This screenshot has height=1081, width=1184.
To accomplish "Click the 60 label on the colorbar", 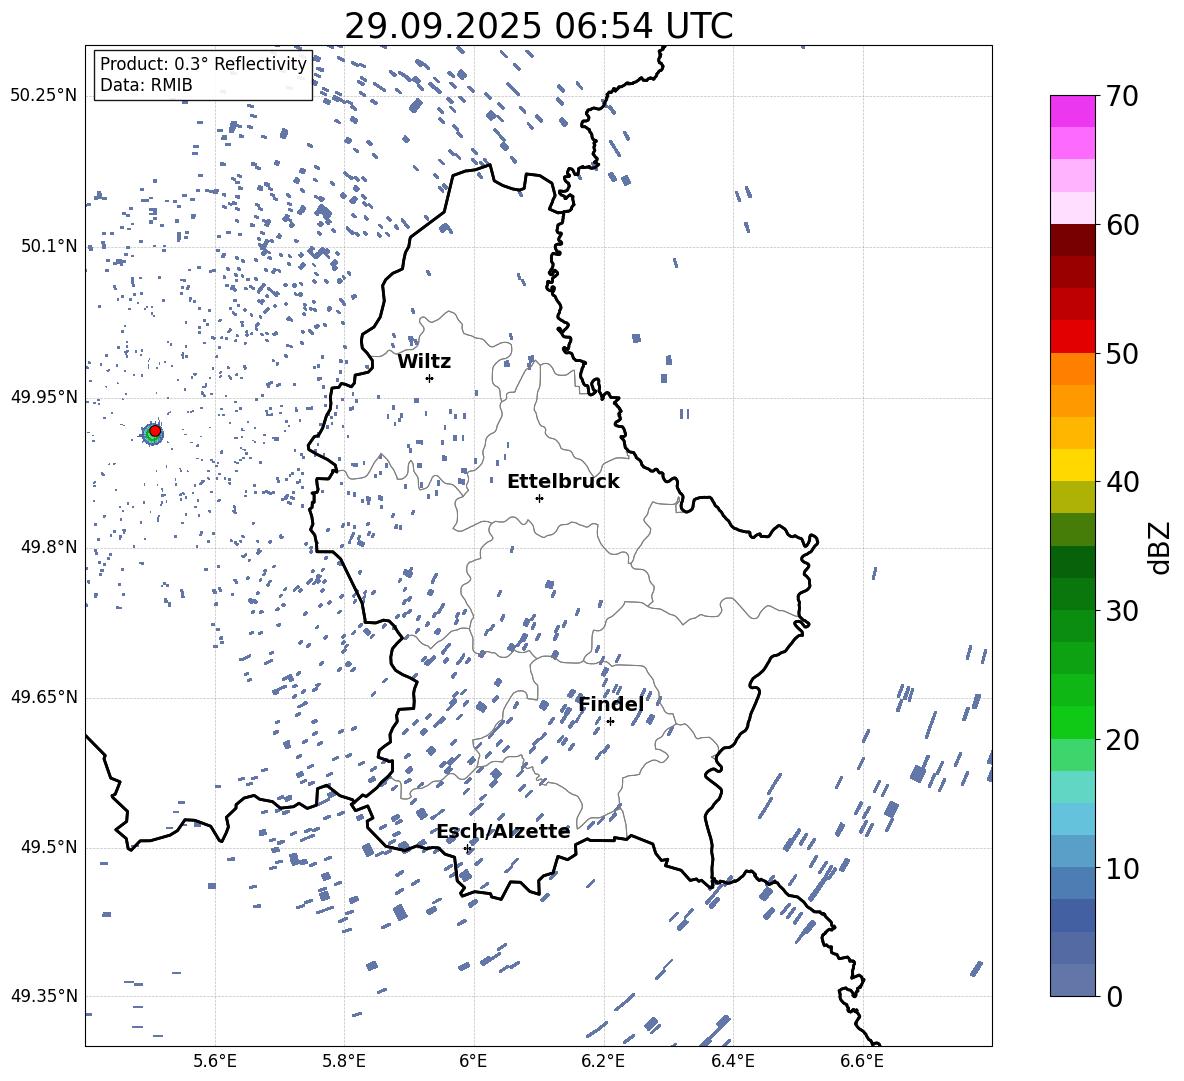I will [x=1123, y=224].
